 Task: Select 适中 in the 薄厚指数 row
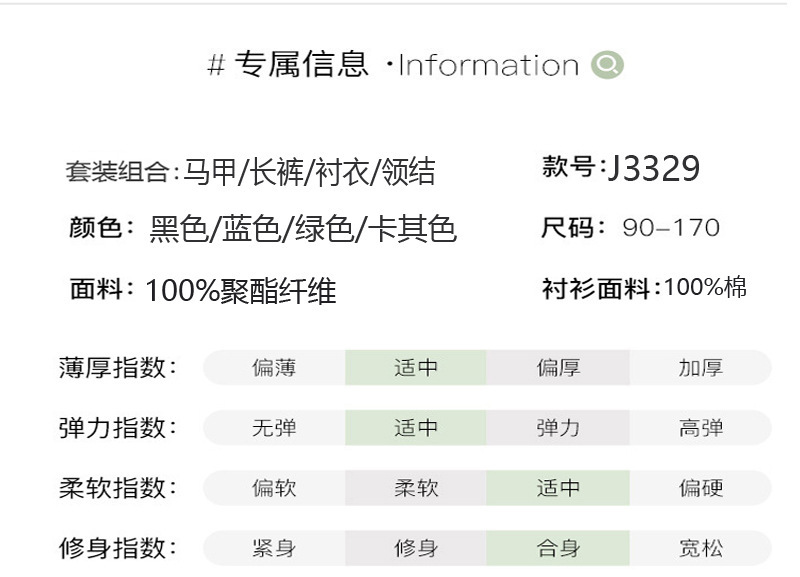coord(416,368)
